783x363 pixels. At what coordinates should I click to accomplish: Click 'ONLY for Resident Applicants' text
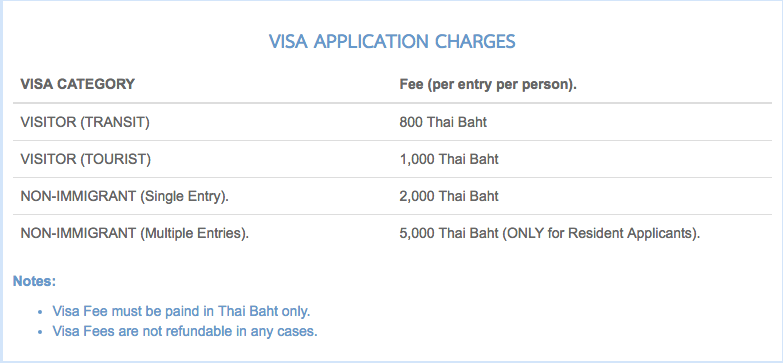(x=599, y=233)
